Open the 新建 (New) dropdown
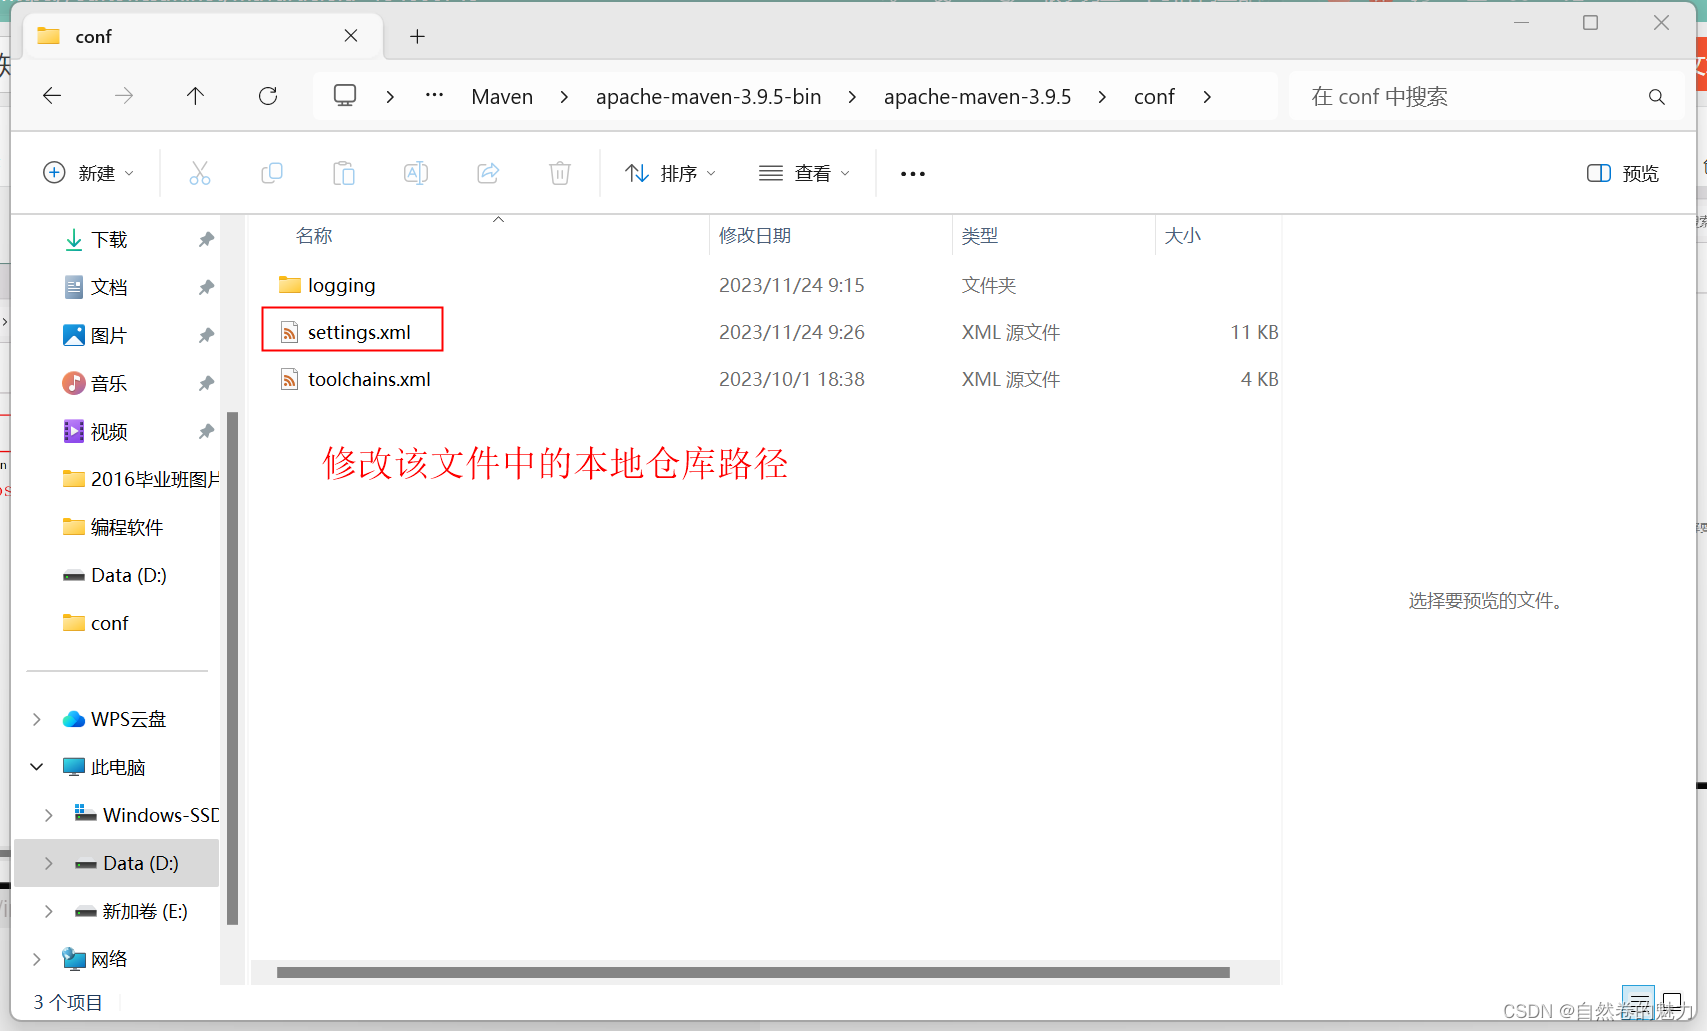This screenshot has width=1707, height=1031. [x=88, y=173]
